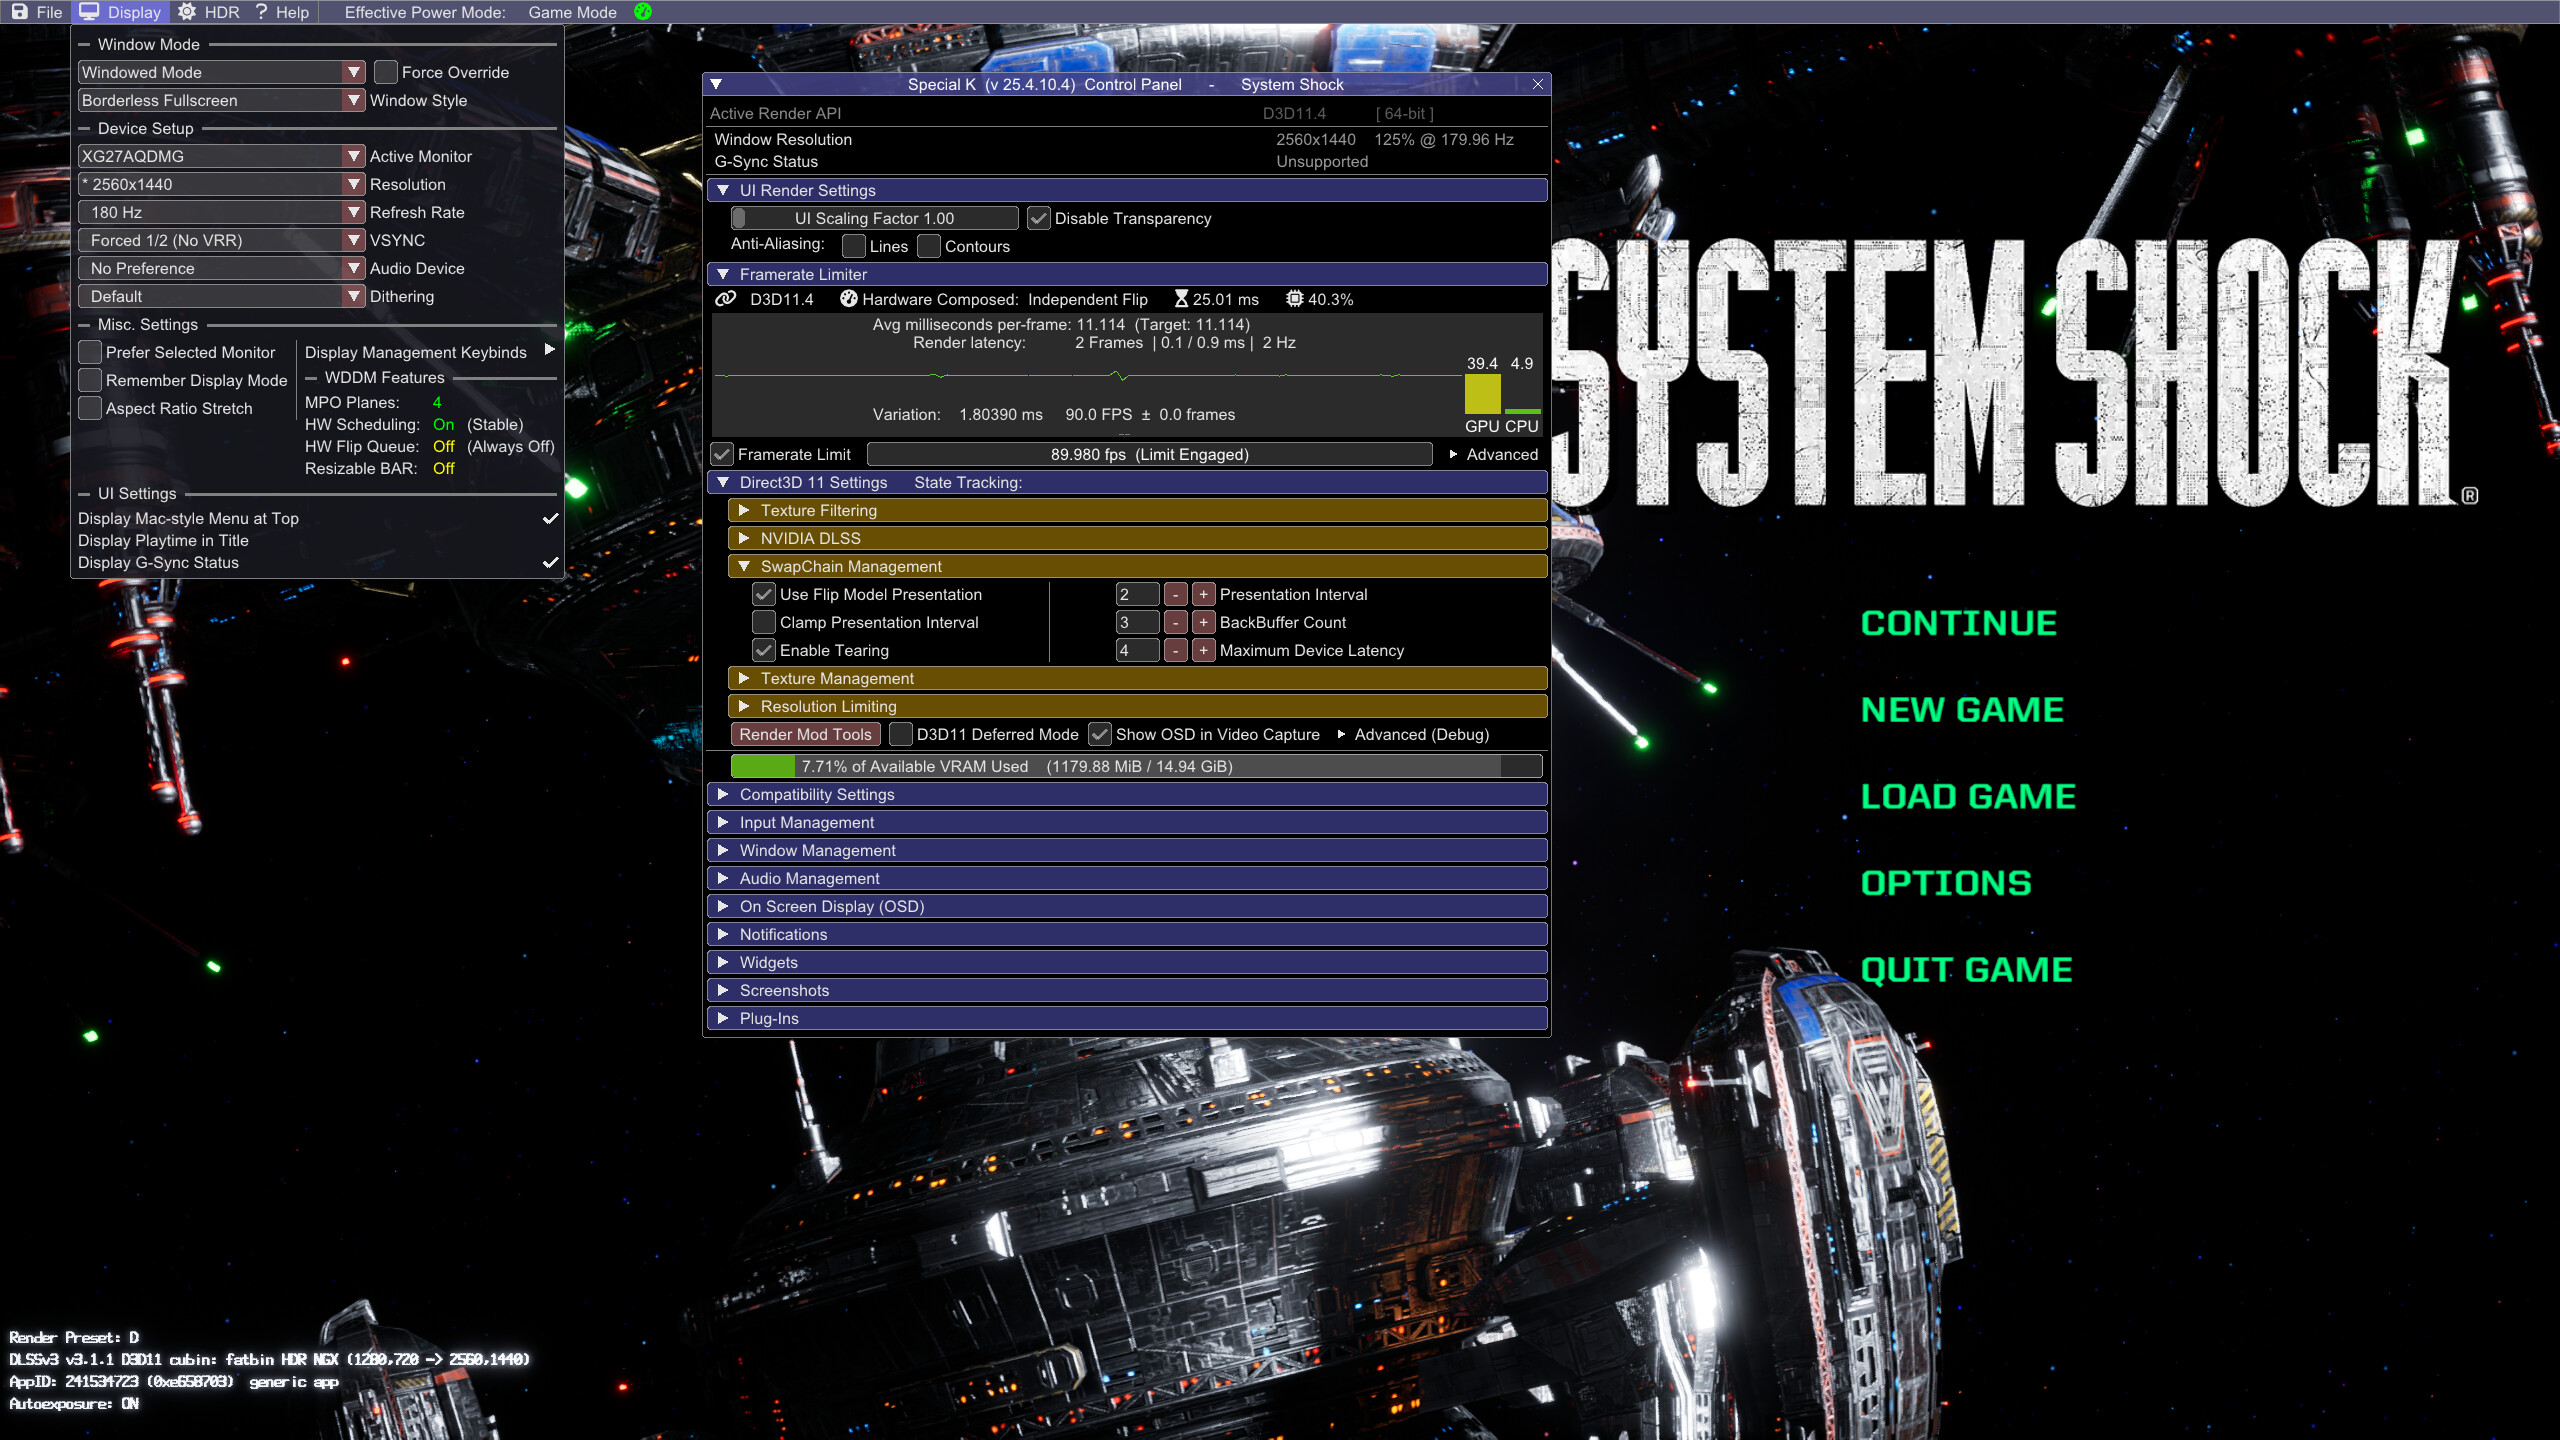Click the Hardware Composed flip indicator icon
This screenshot has width=2560, height=1440.
(x=850, y=299)
